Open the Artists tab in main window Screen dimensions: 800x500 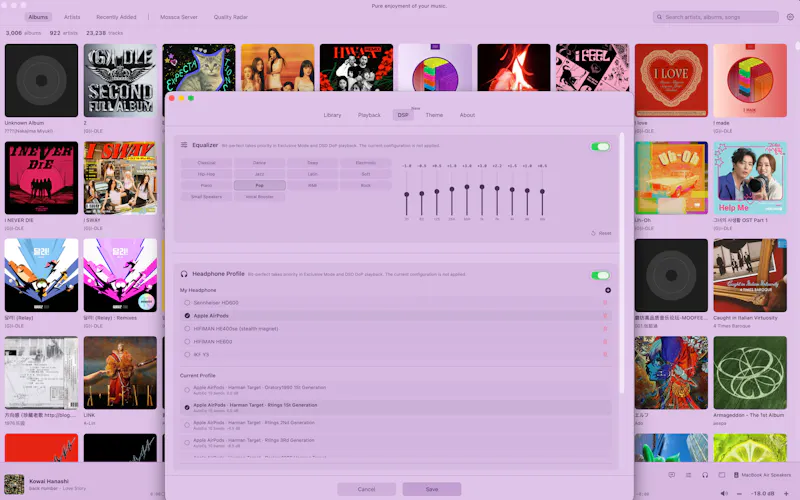(x=72, y=17)
